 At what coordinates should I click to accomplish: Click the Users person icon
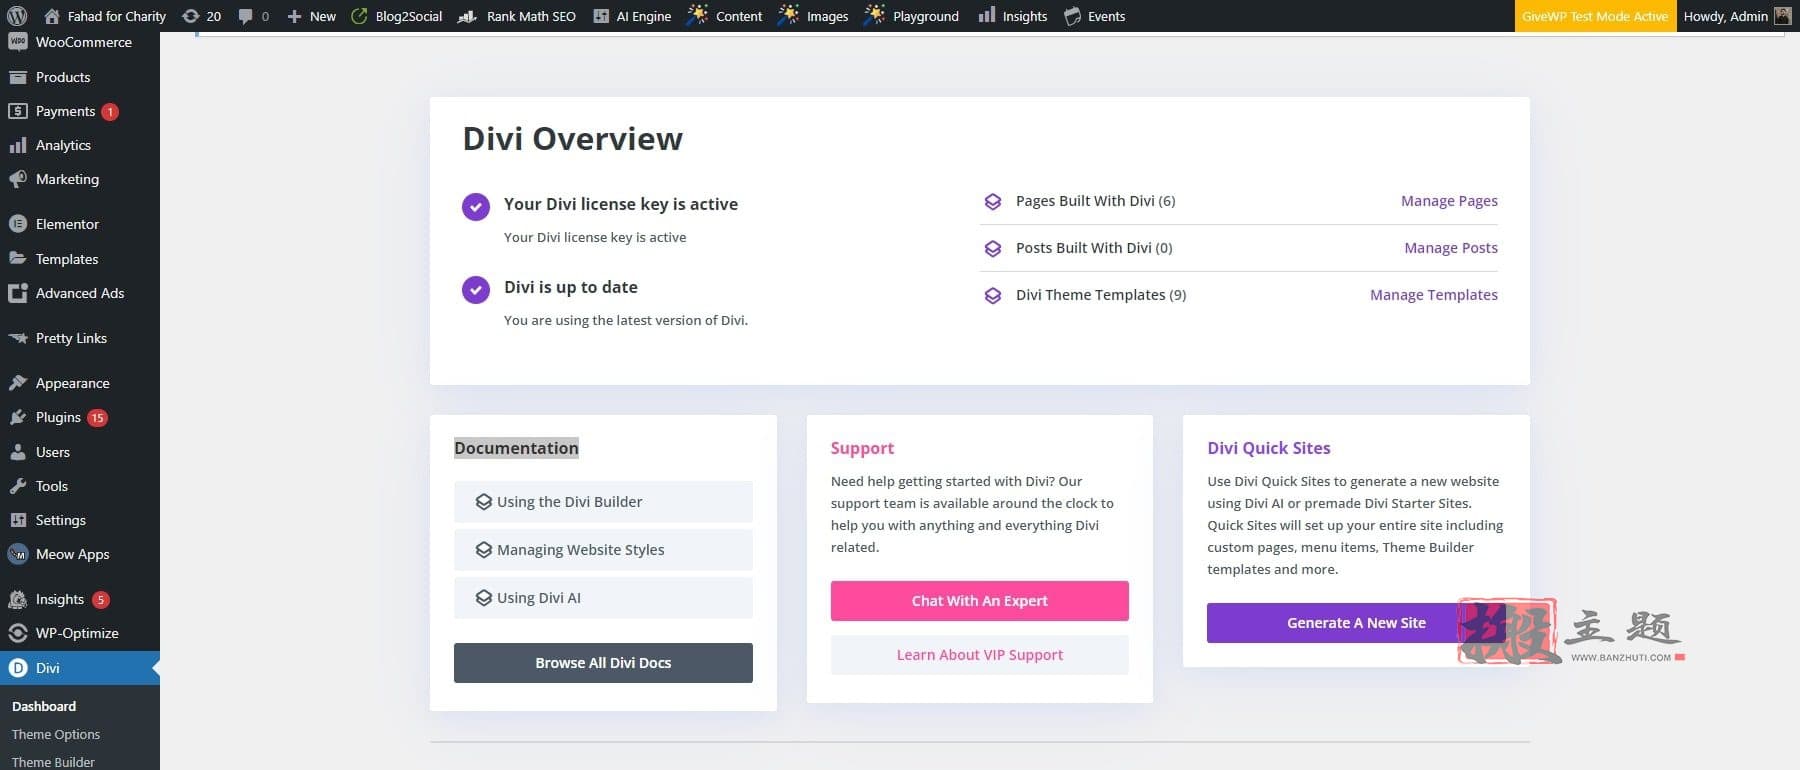17,452
